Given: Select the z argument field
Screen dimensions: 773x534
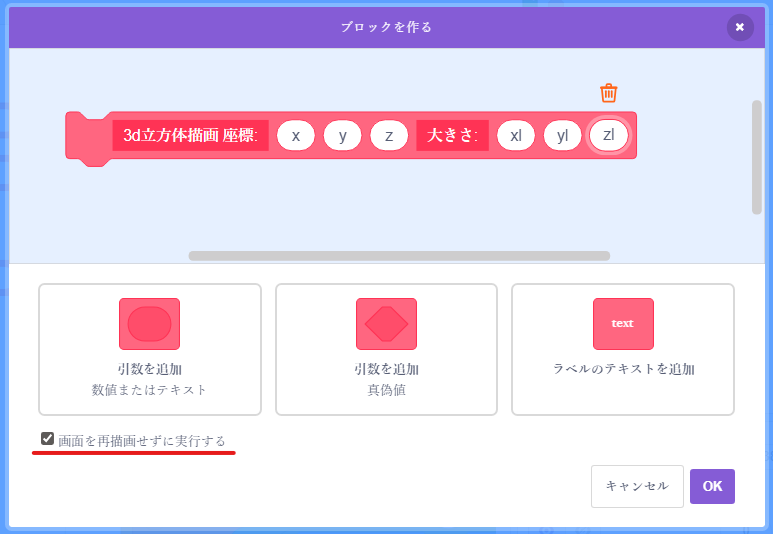Looking at the screenshot, I should [x=389, y=135].
